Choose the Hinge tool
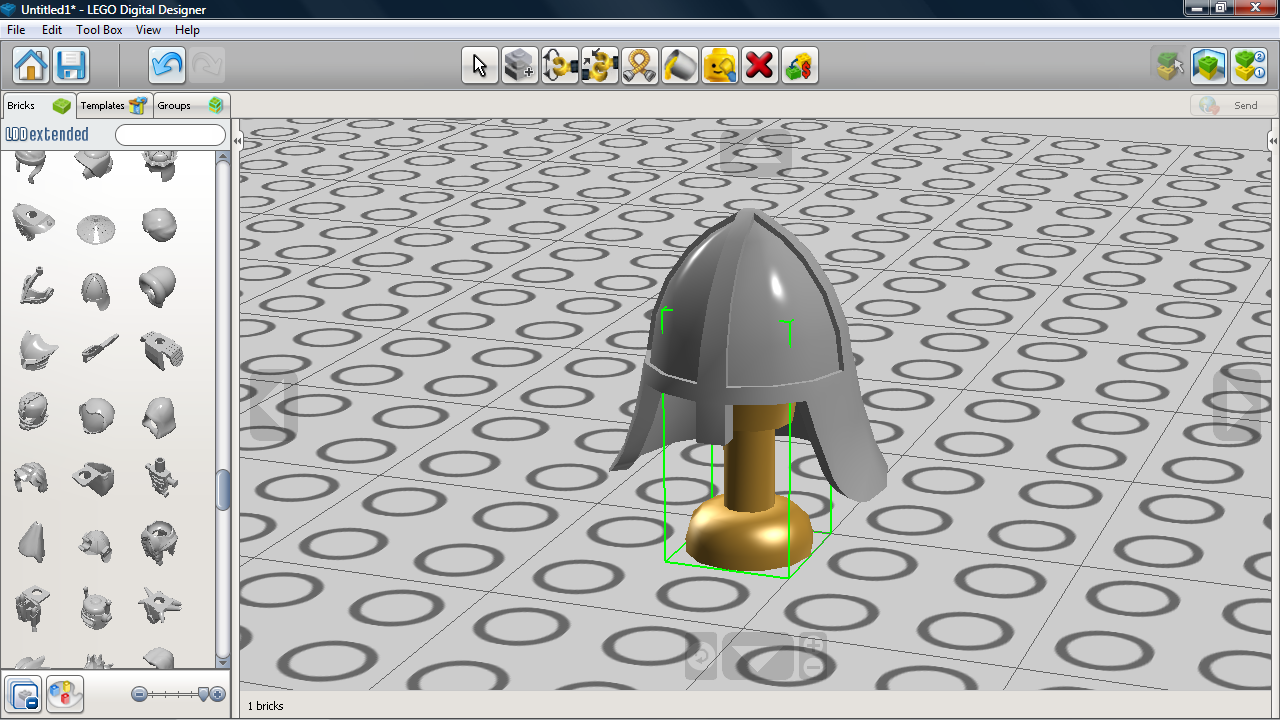Image resolution: width=1280 pixels, height=720 pixels. [x=560, y=66]
